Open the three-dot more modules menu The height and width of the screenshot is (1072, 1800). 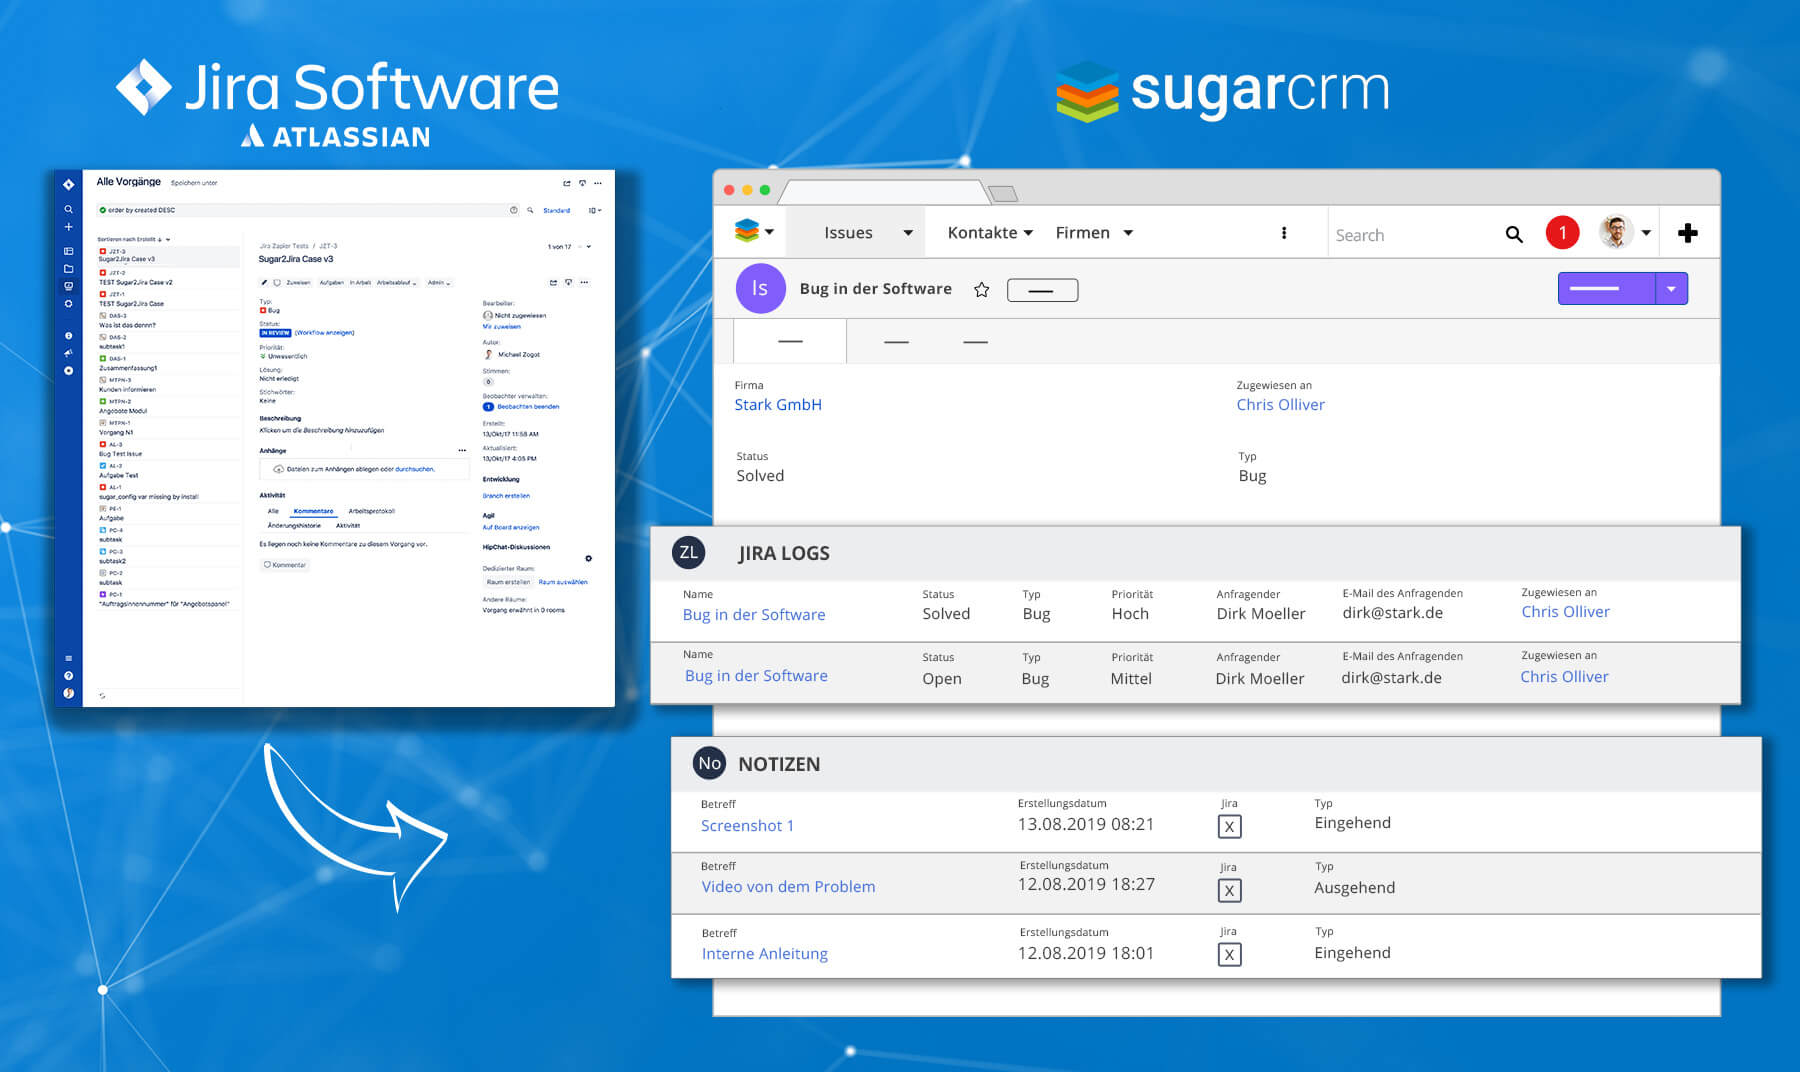click(1284, 233)
